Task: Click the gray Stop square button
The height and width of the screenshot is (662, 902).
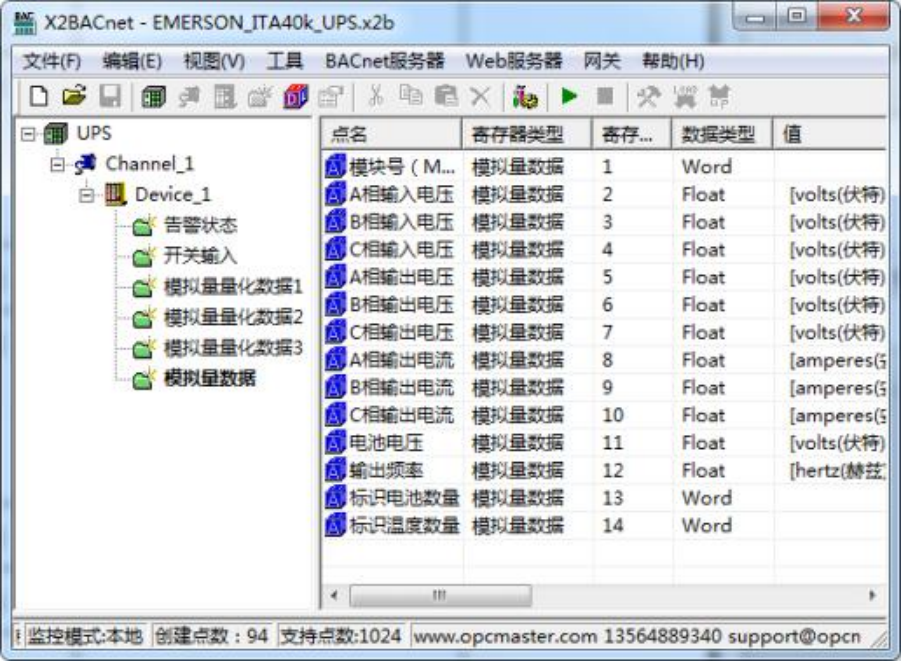Action: pos(605,97)
